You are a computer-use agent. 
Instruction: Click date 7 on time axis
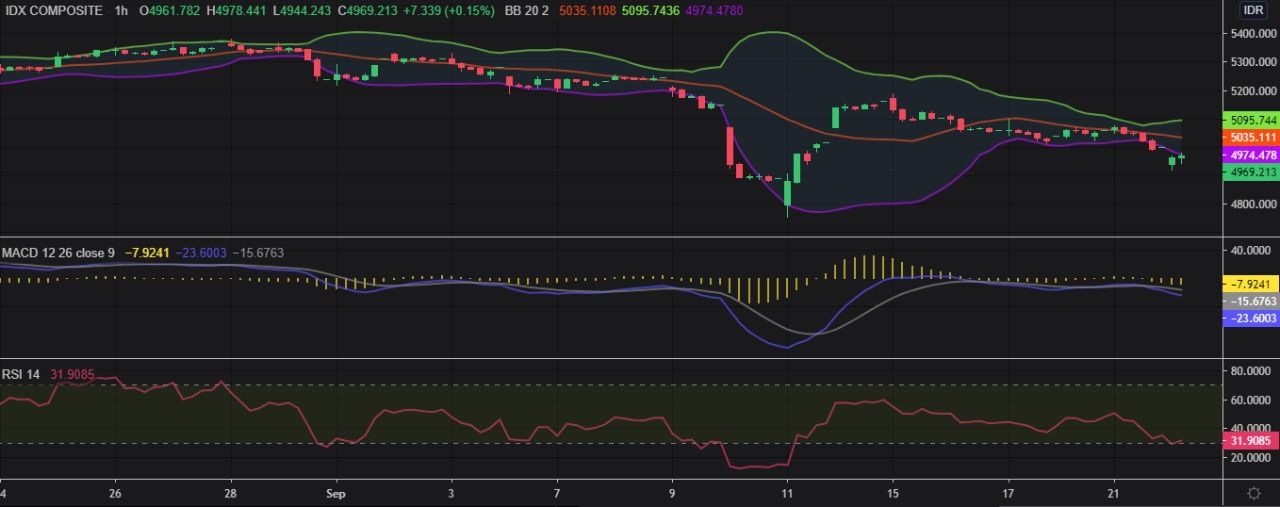[x=557, y=493]
